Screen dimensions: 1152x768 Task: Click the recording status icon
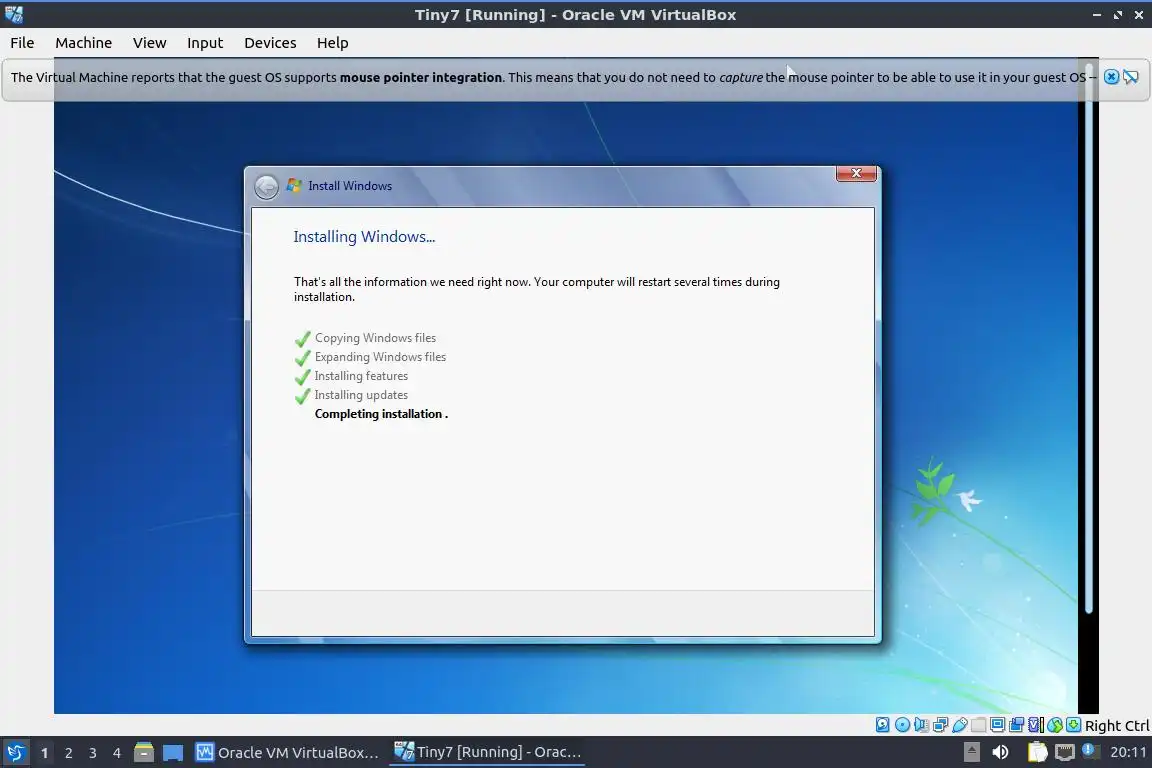(1016, 725)
